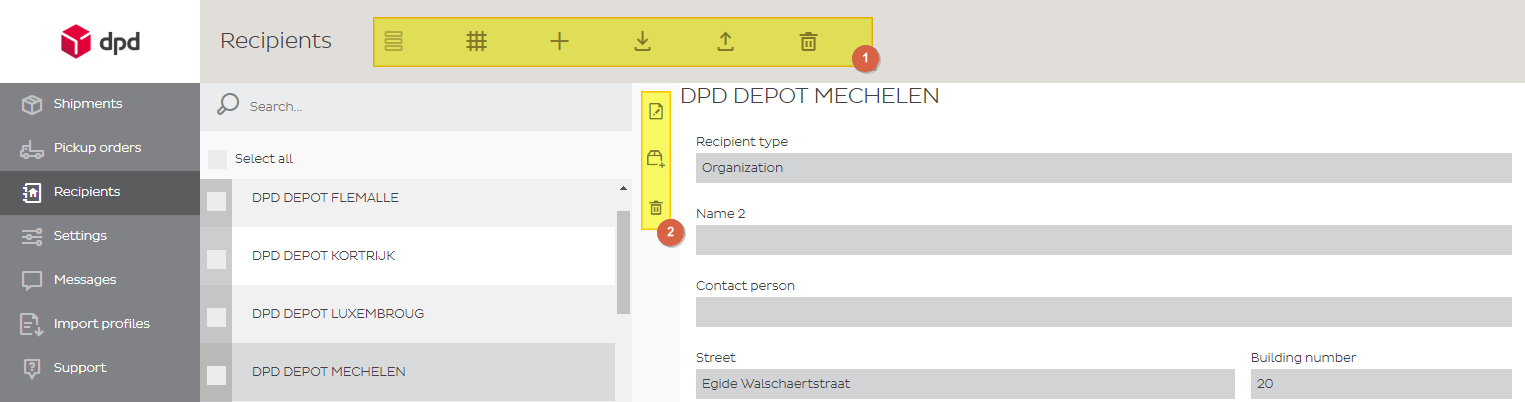
Task: Click the trash icon in top toolbar
Action: 808,41
